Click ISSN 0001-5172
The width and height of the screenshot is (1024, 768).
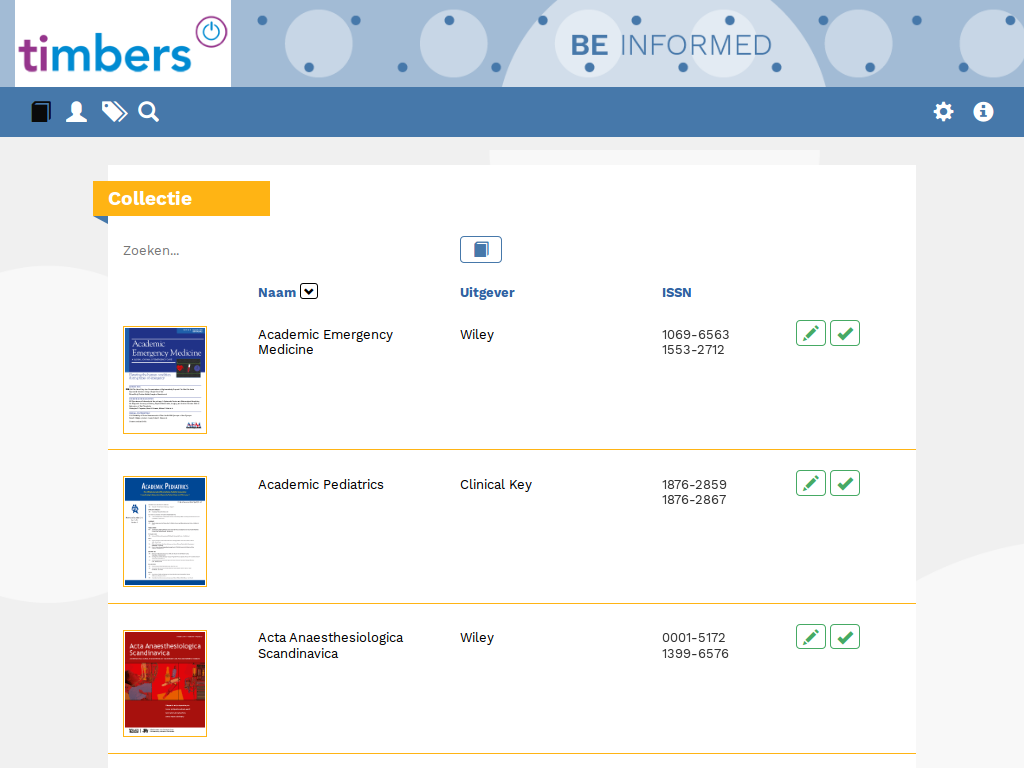694,637
